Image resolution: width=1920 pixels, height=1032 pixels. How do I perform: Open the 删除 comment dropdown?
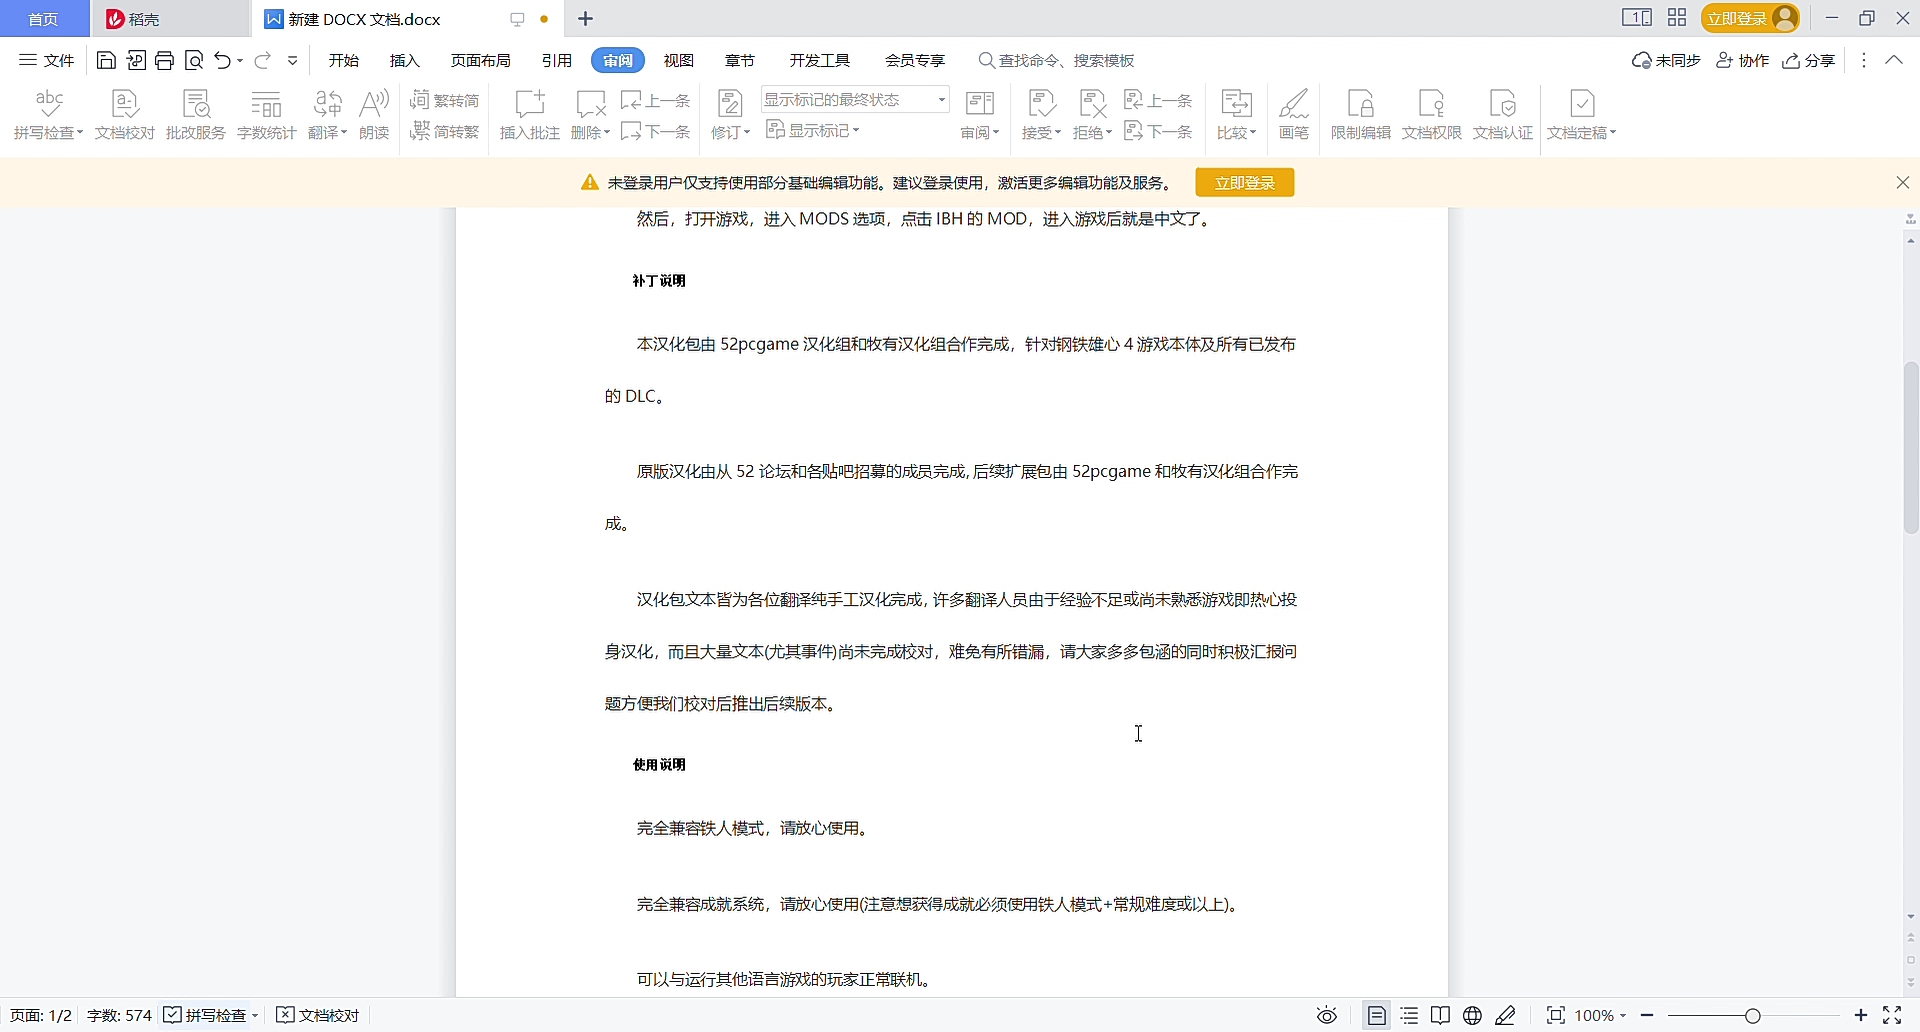(590, 115)
